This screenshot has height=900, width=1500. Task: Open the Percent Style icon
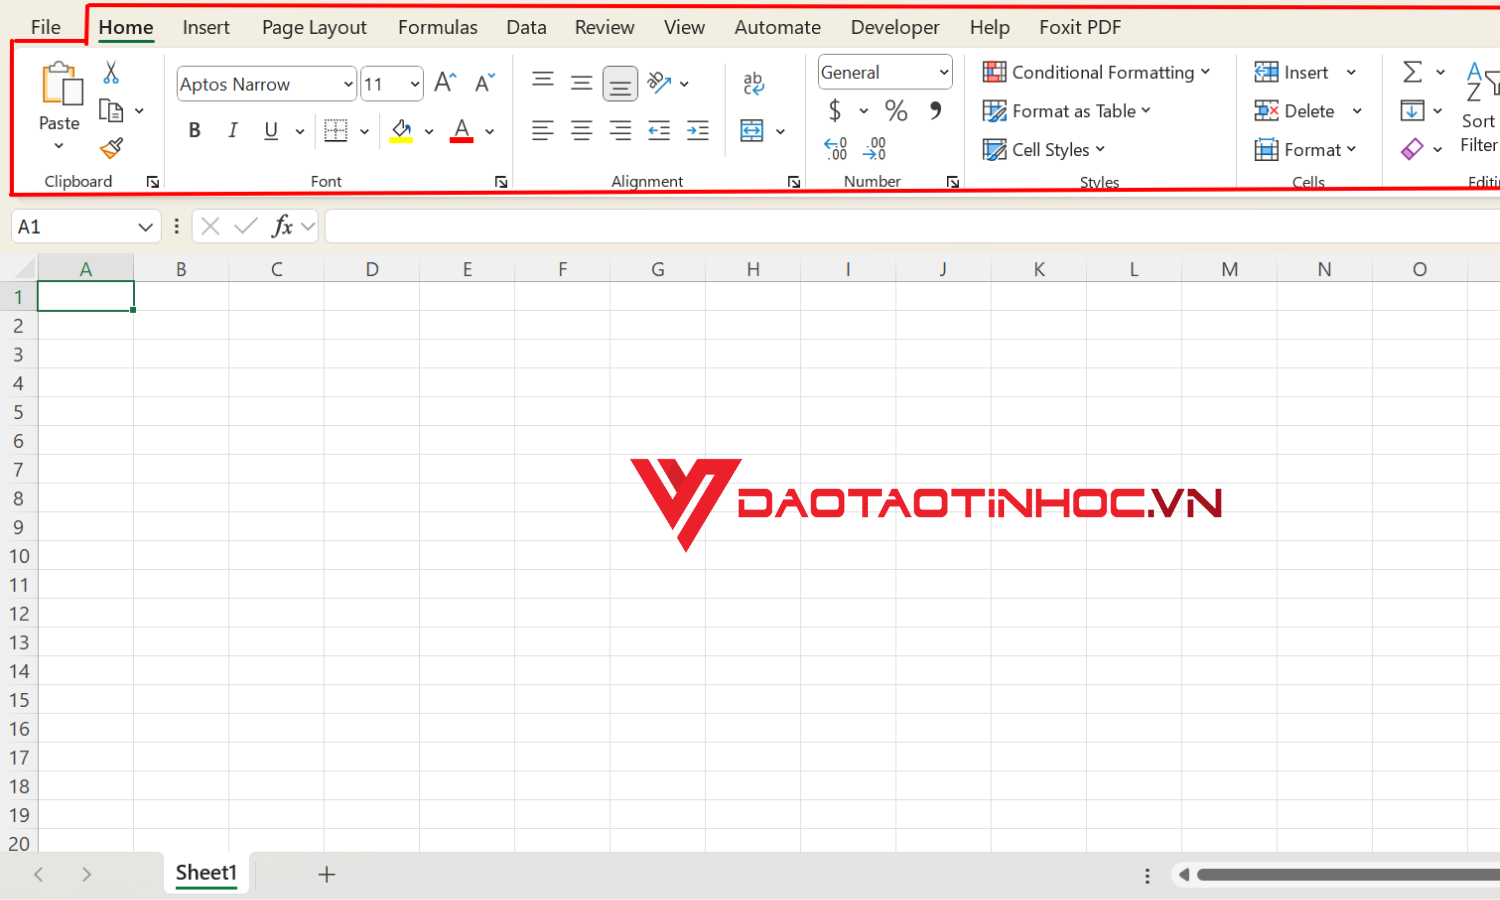point(896,110)
